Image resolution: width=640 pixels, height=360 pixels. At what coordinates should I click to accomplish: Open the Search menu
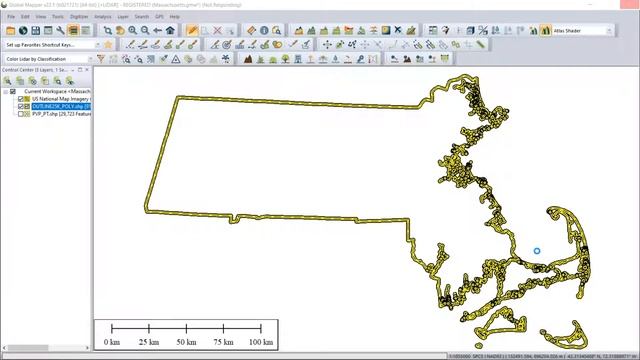pyautogui.click(x=142, y=17)
